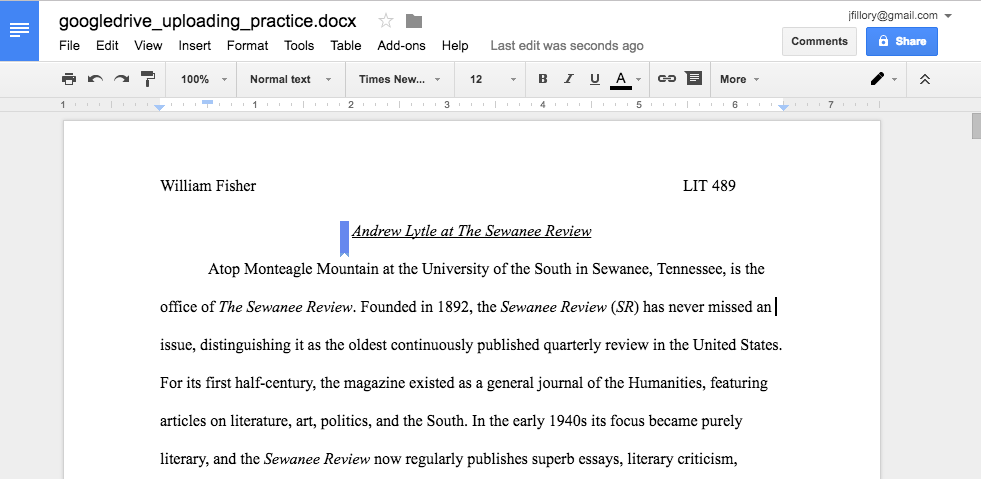Open the Docs home icon
Image resolution: width=981 pixels, height=479 pixels.
[19, 31]
